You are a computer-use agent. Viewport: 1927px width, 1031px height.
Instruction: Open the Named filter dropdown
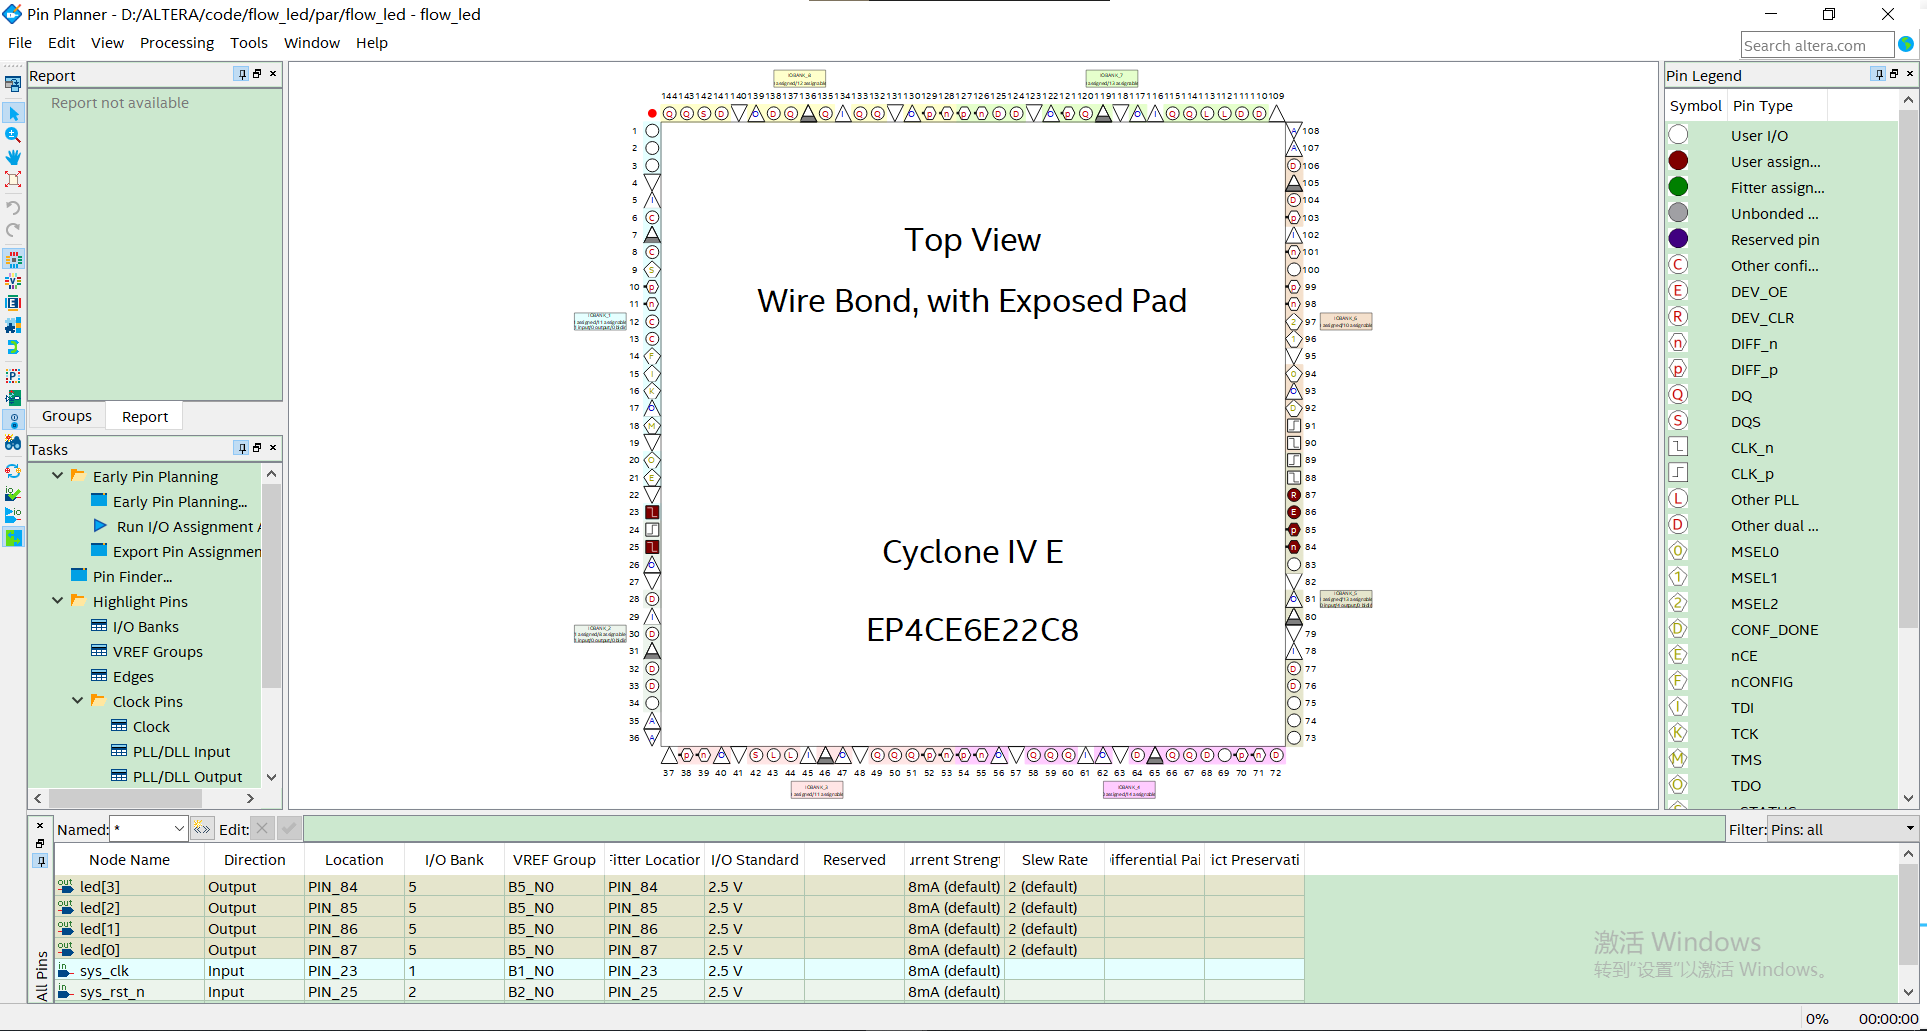pos(179,828)
